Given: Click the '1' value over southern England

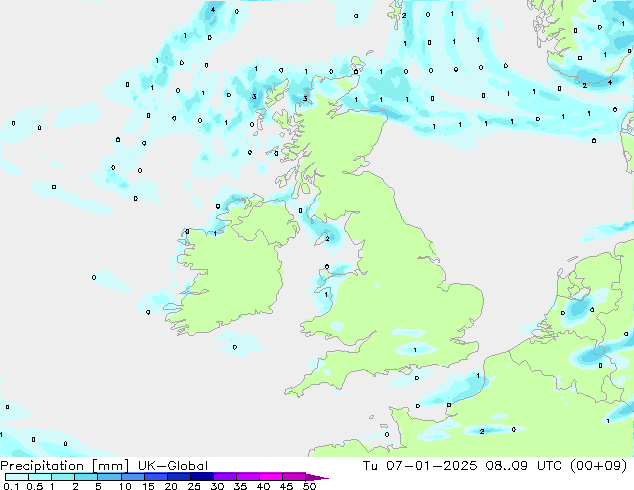Looking at the screenshot, I should [415, 350].
